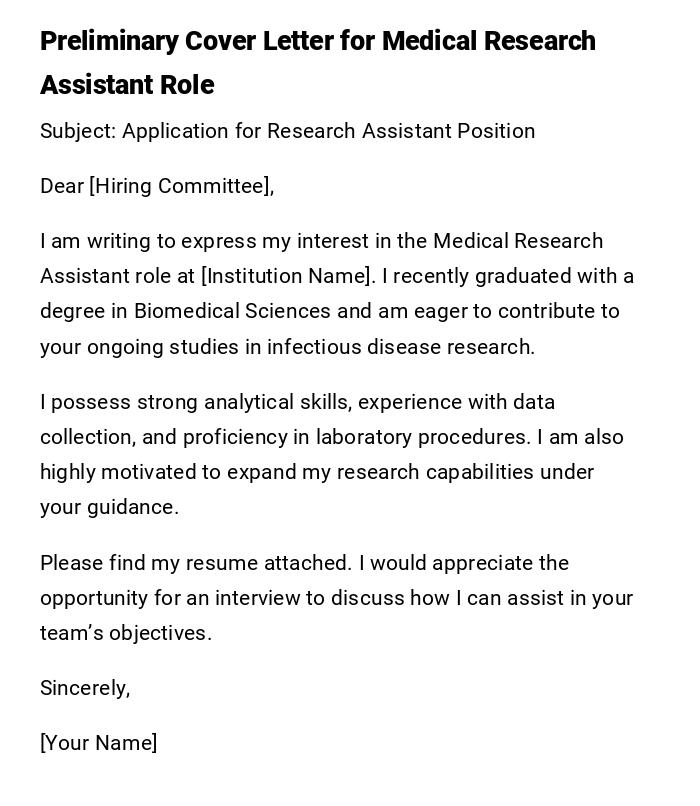Click the 'Assistant Role' heading line
Screen dimensions: 700x806
[x=127, y=85]
